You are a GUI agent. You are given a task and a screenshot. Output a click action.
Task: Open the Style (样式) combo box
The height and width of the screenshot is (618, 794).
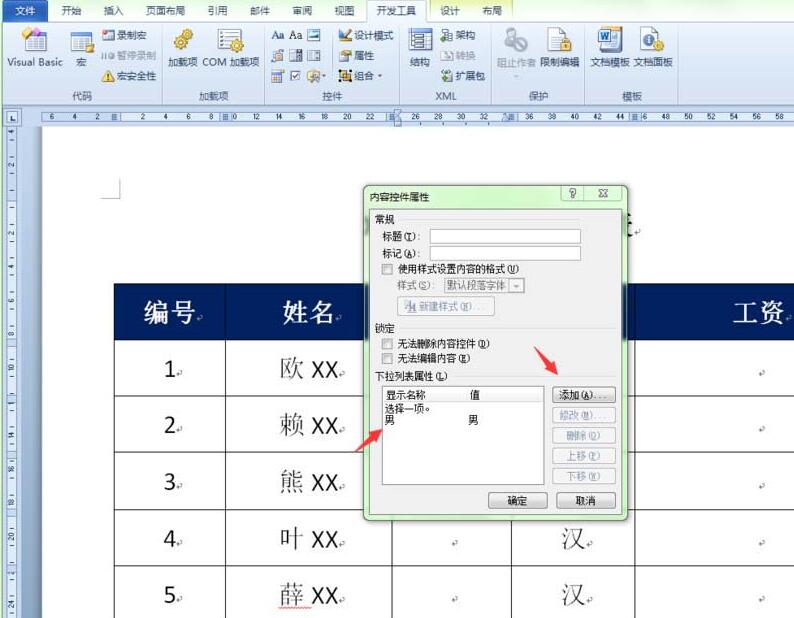[x=484, y=286]
